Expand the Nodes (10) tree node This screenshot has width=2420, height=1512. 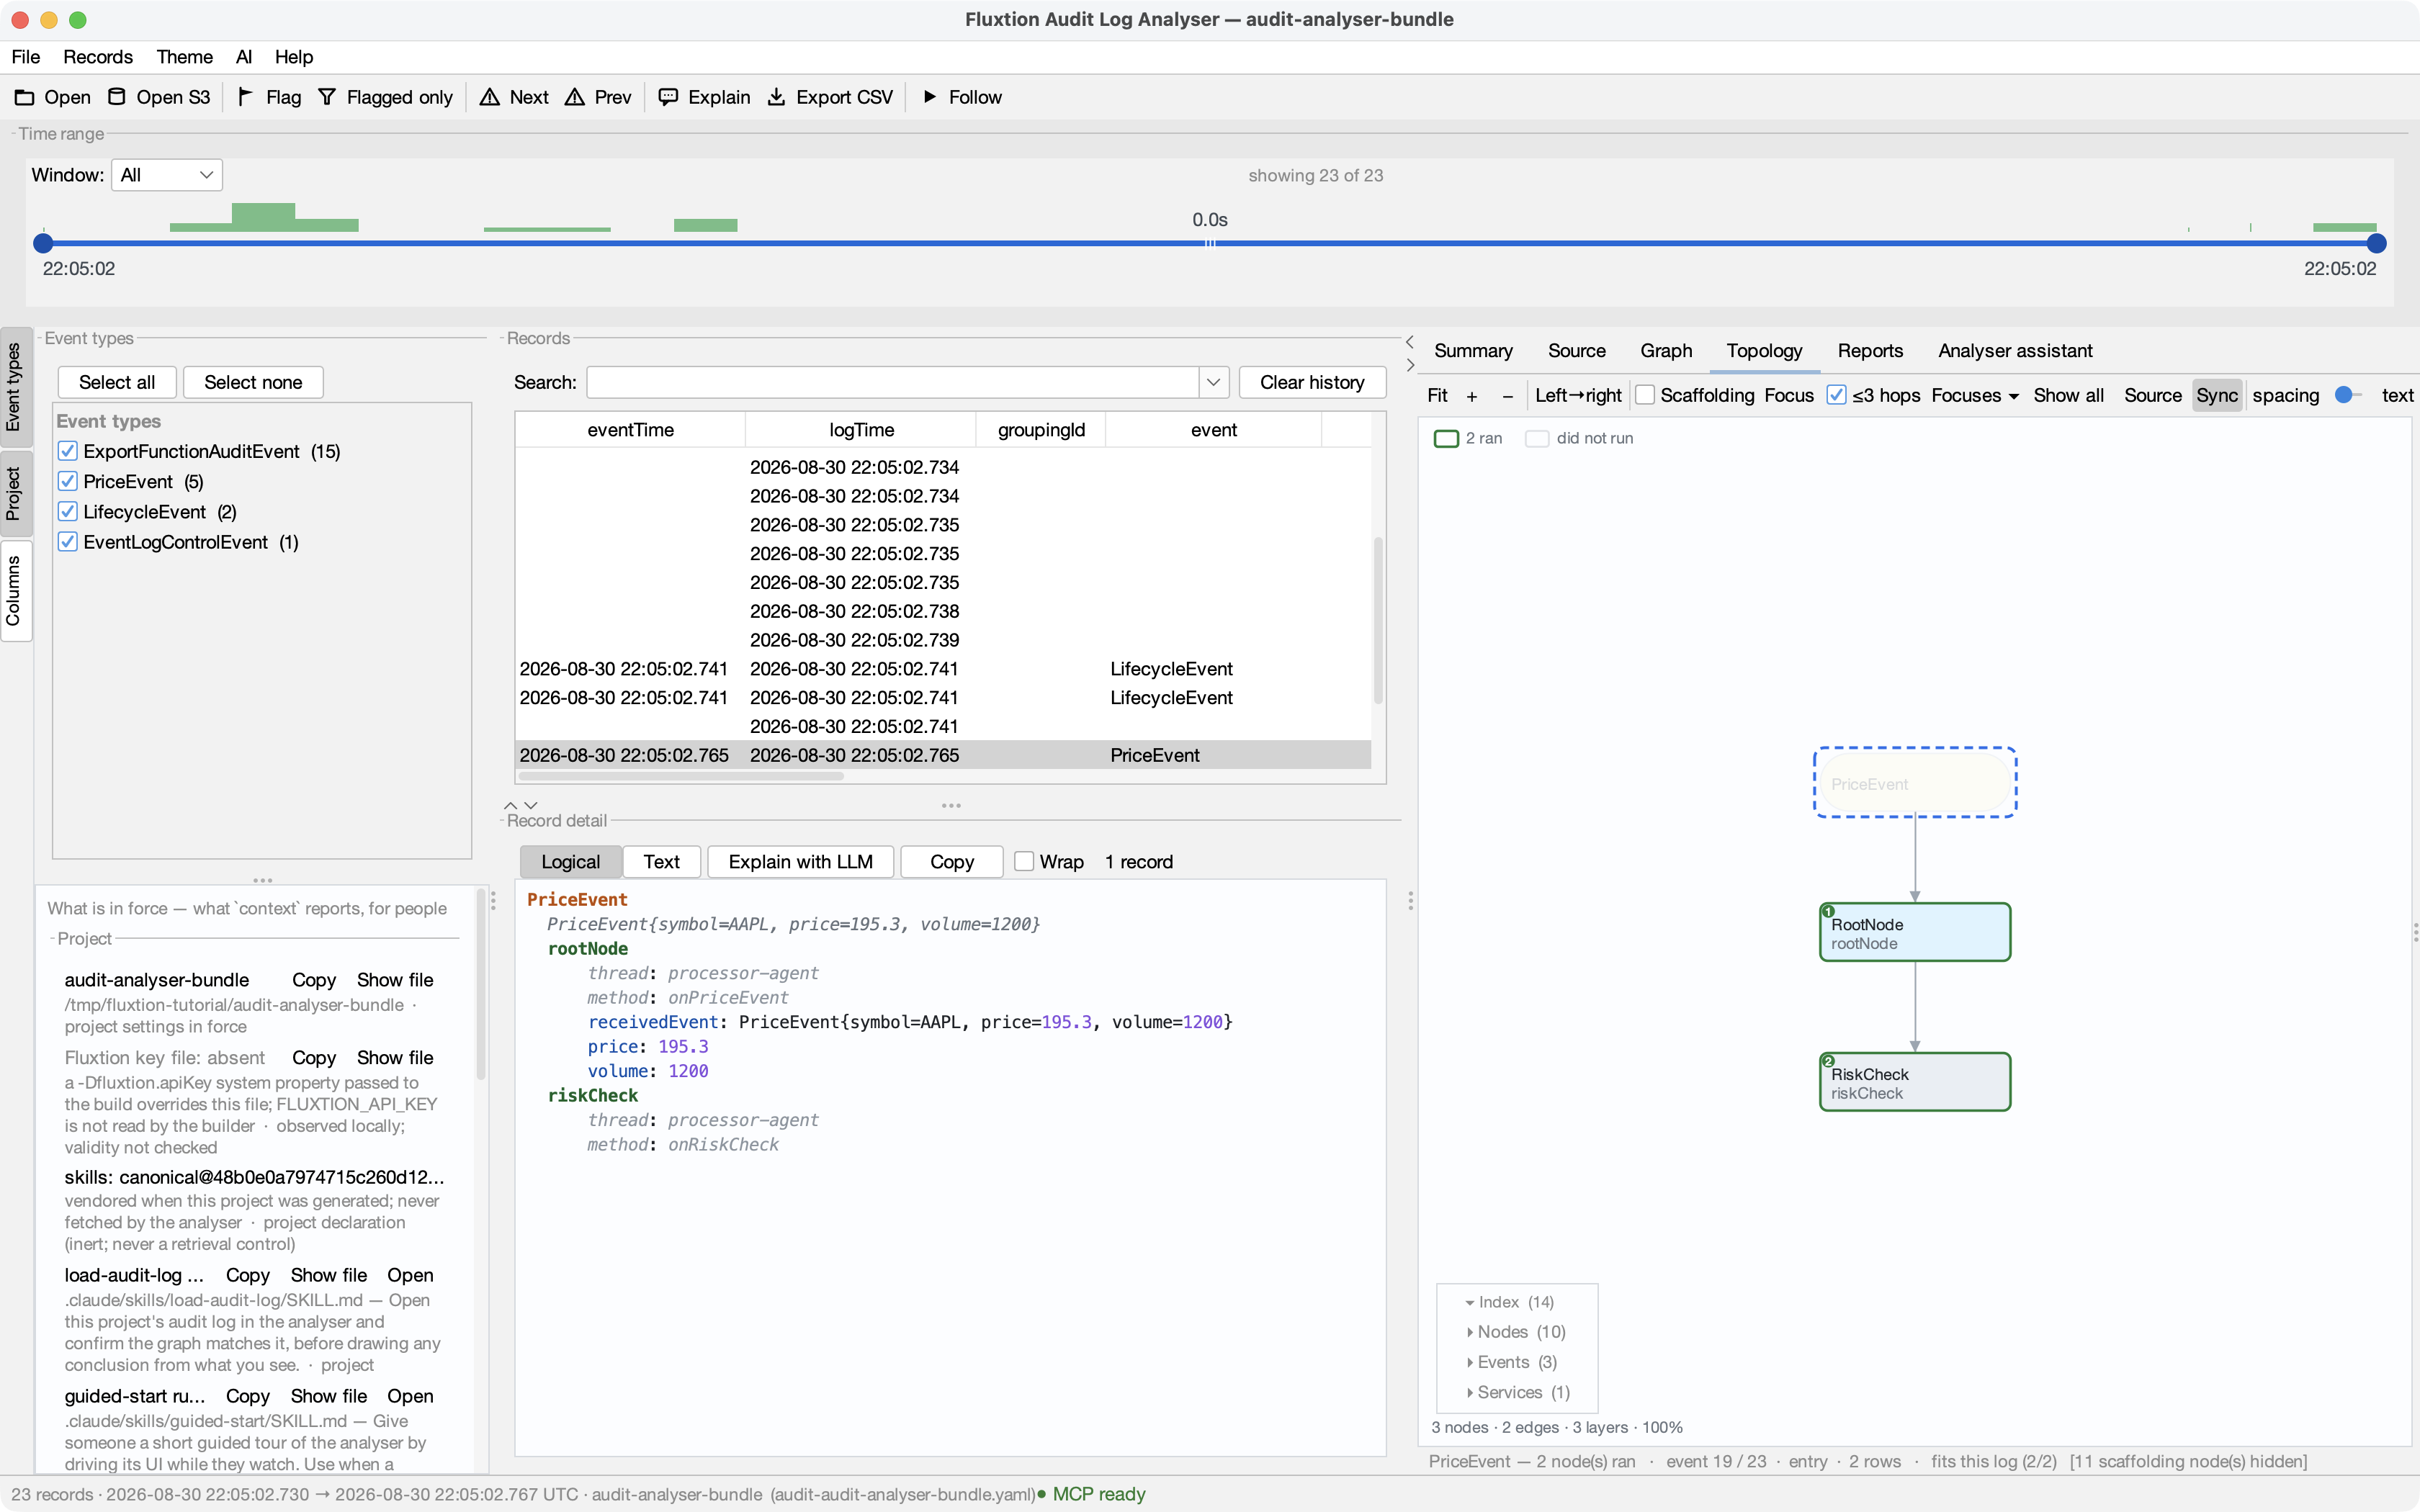coord(1469,1332)
